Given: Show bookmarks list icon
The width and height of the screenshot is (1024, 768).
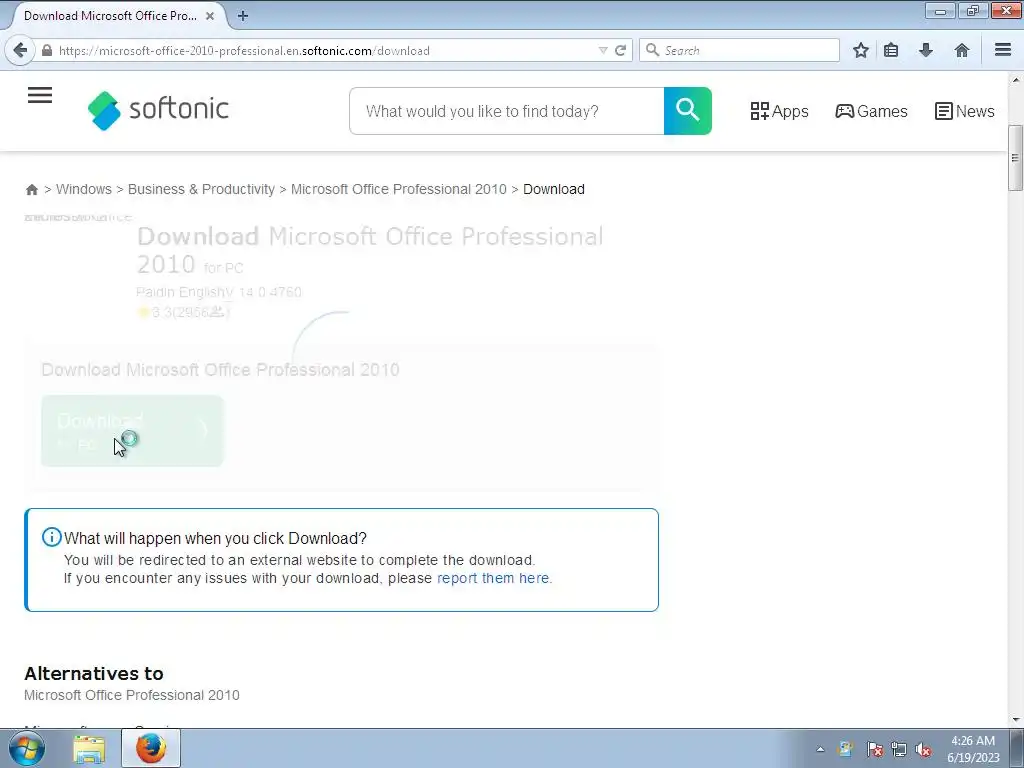Looking at the screenshot, I should tap(891, 50).
